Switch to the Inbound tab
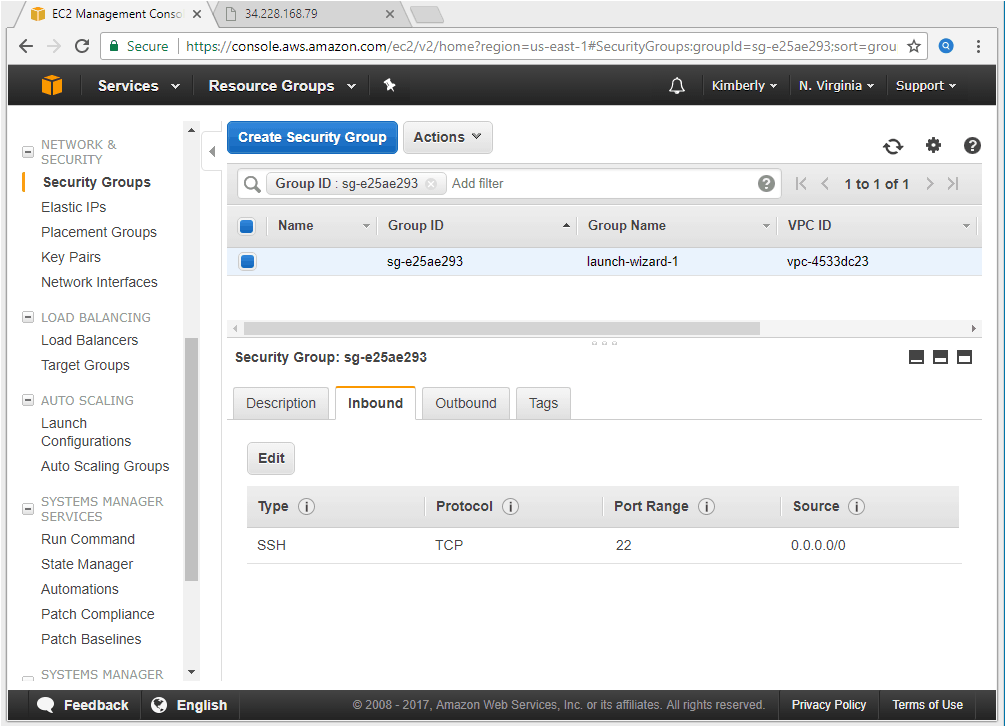This screenshot has height=727, width=1006. point(375,403)
